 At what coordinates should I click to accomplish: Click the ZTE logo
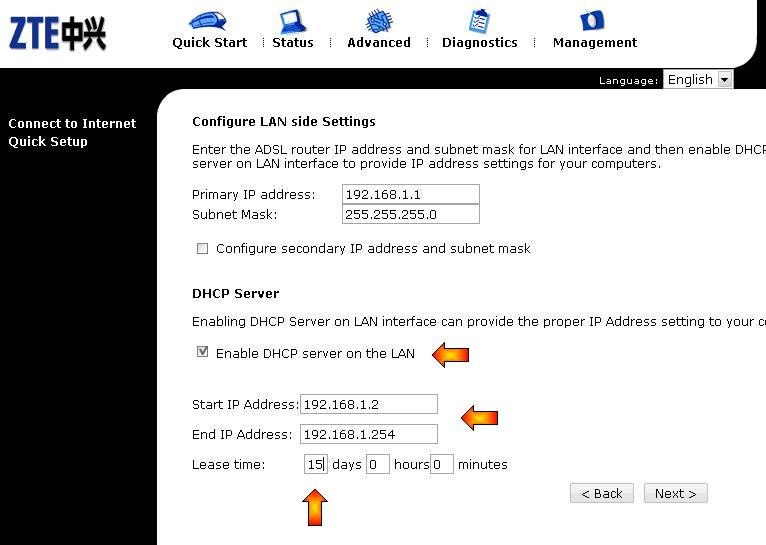[57, 33]
